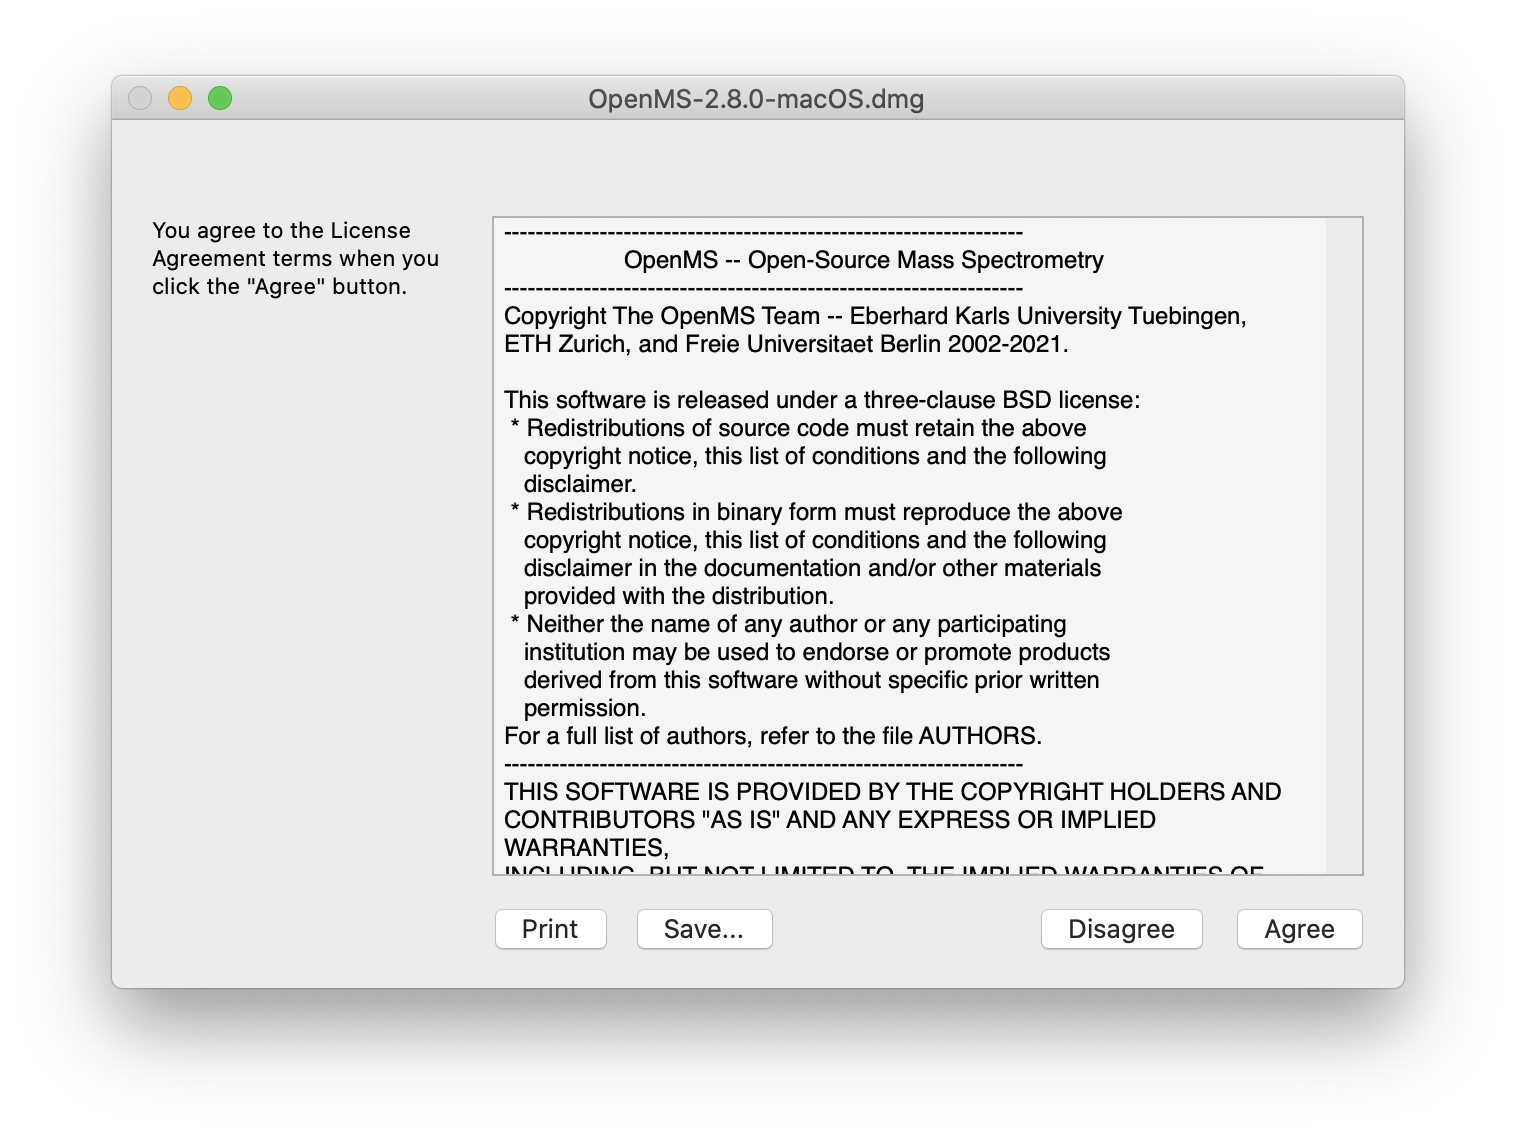Image resolution: width=1516 pixels, height=1136 pixels.
Task: Click "Redistributions in binary form" line
Action: [x=817, y=512]
